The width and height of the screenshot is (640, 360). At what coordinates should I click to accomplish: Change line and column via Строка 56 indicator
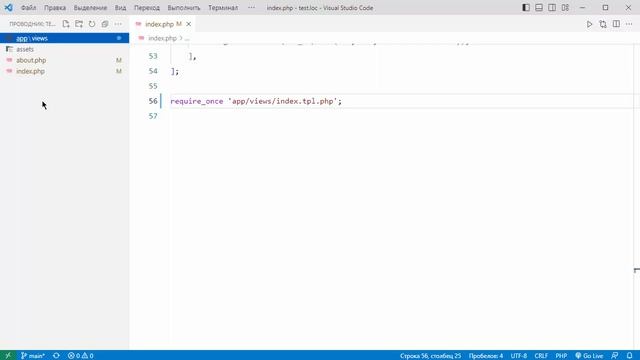point(430,356)
